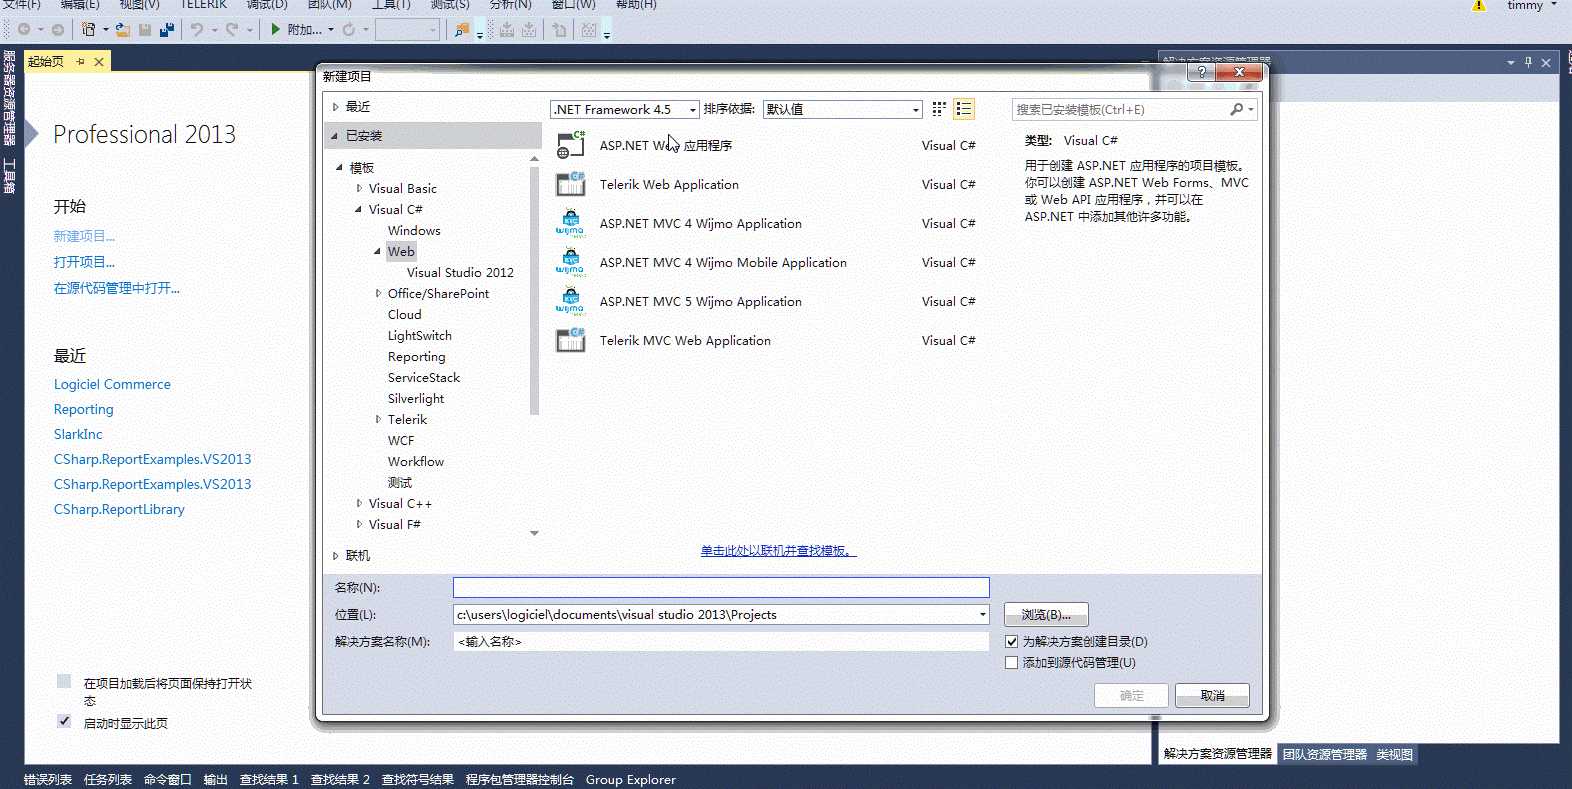This screenshot has width=1572, height=789.
Task: Click the magnifier icon in template search
Action: pyautogui.click(x=1237, y=109)
